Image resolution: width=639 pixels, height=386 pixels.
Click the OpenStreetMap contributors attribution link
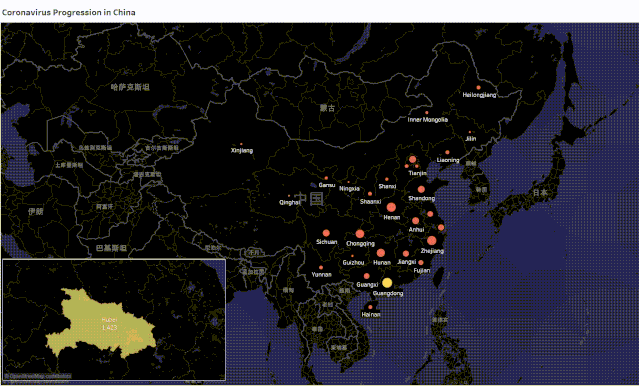(38, 376)
